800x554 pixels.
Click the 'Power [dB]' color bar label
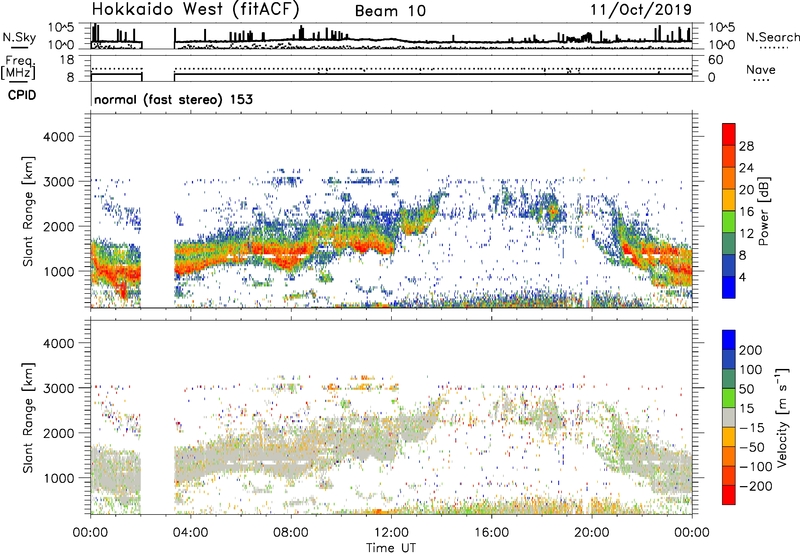pos(764,211)
